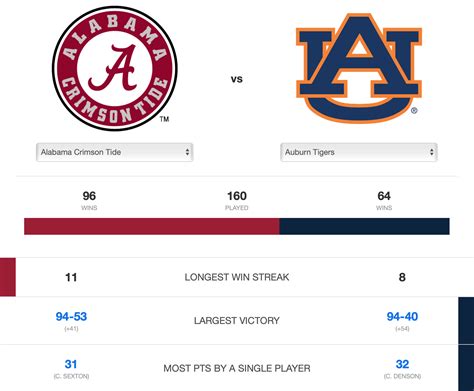Select the Largest Victory row label
This screenshot has width=474, height=391.
point(237,320)
